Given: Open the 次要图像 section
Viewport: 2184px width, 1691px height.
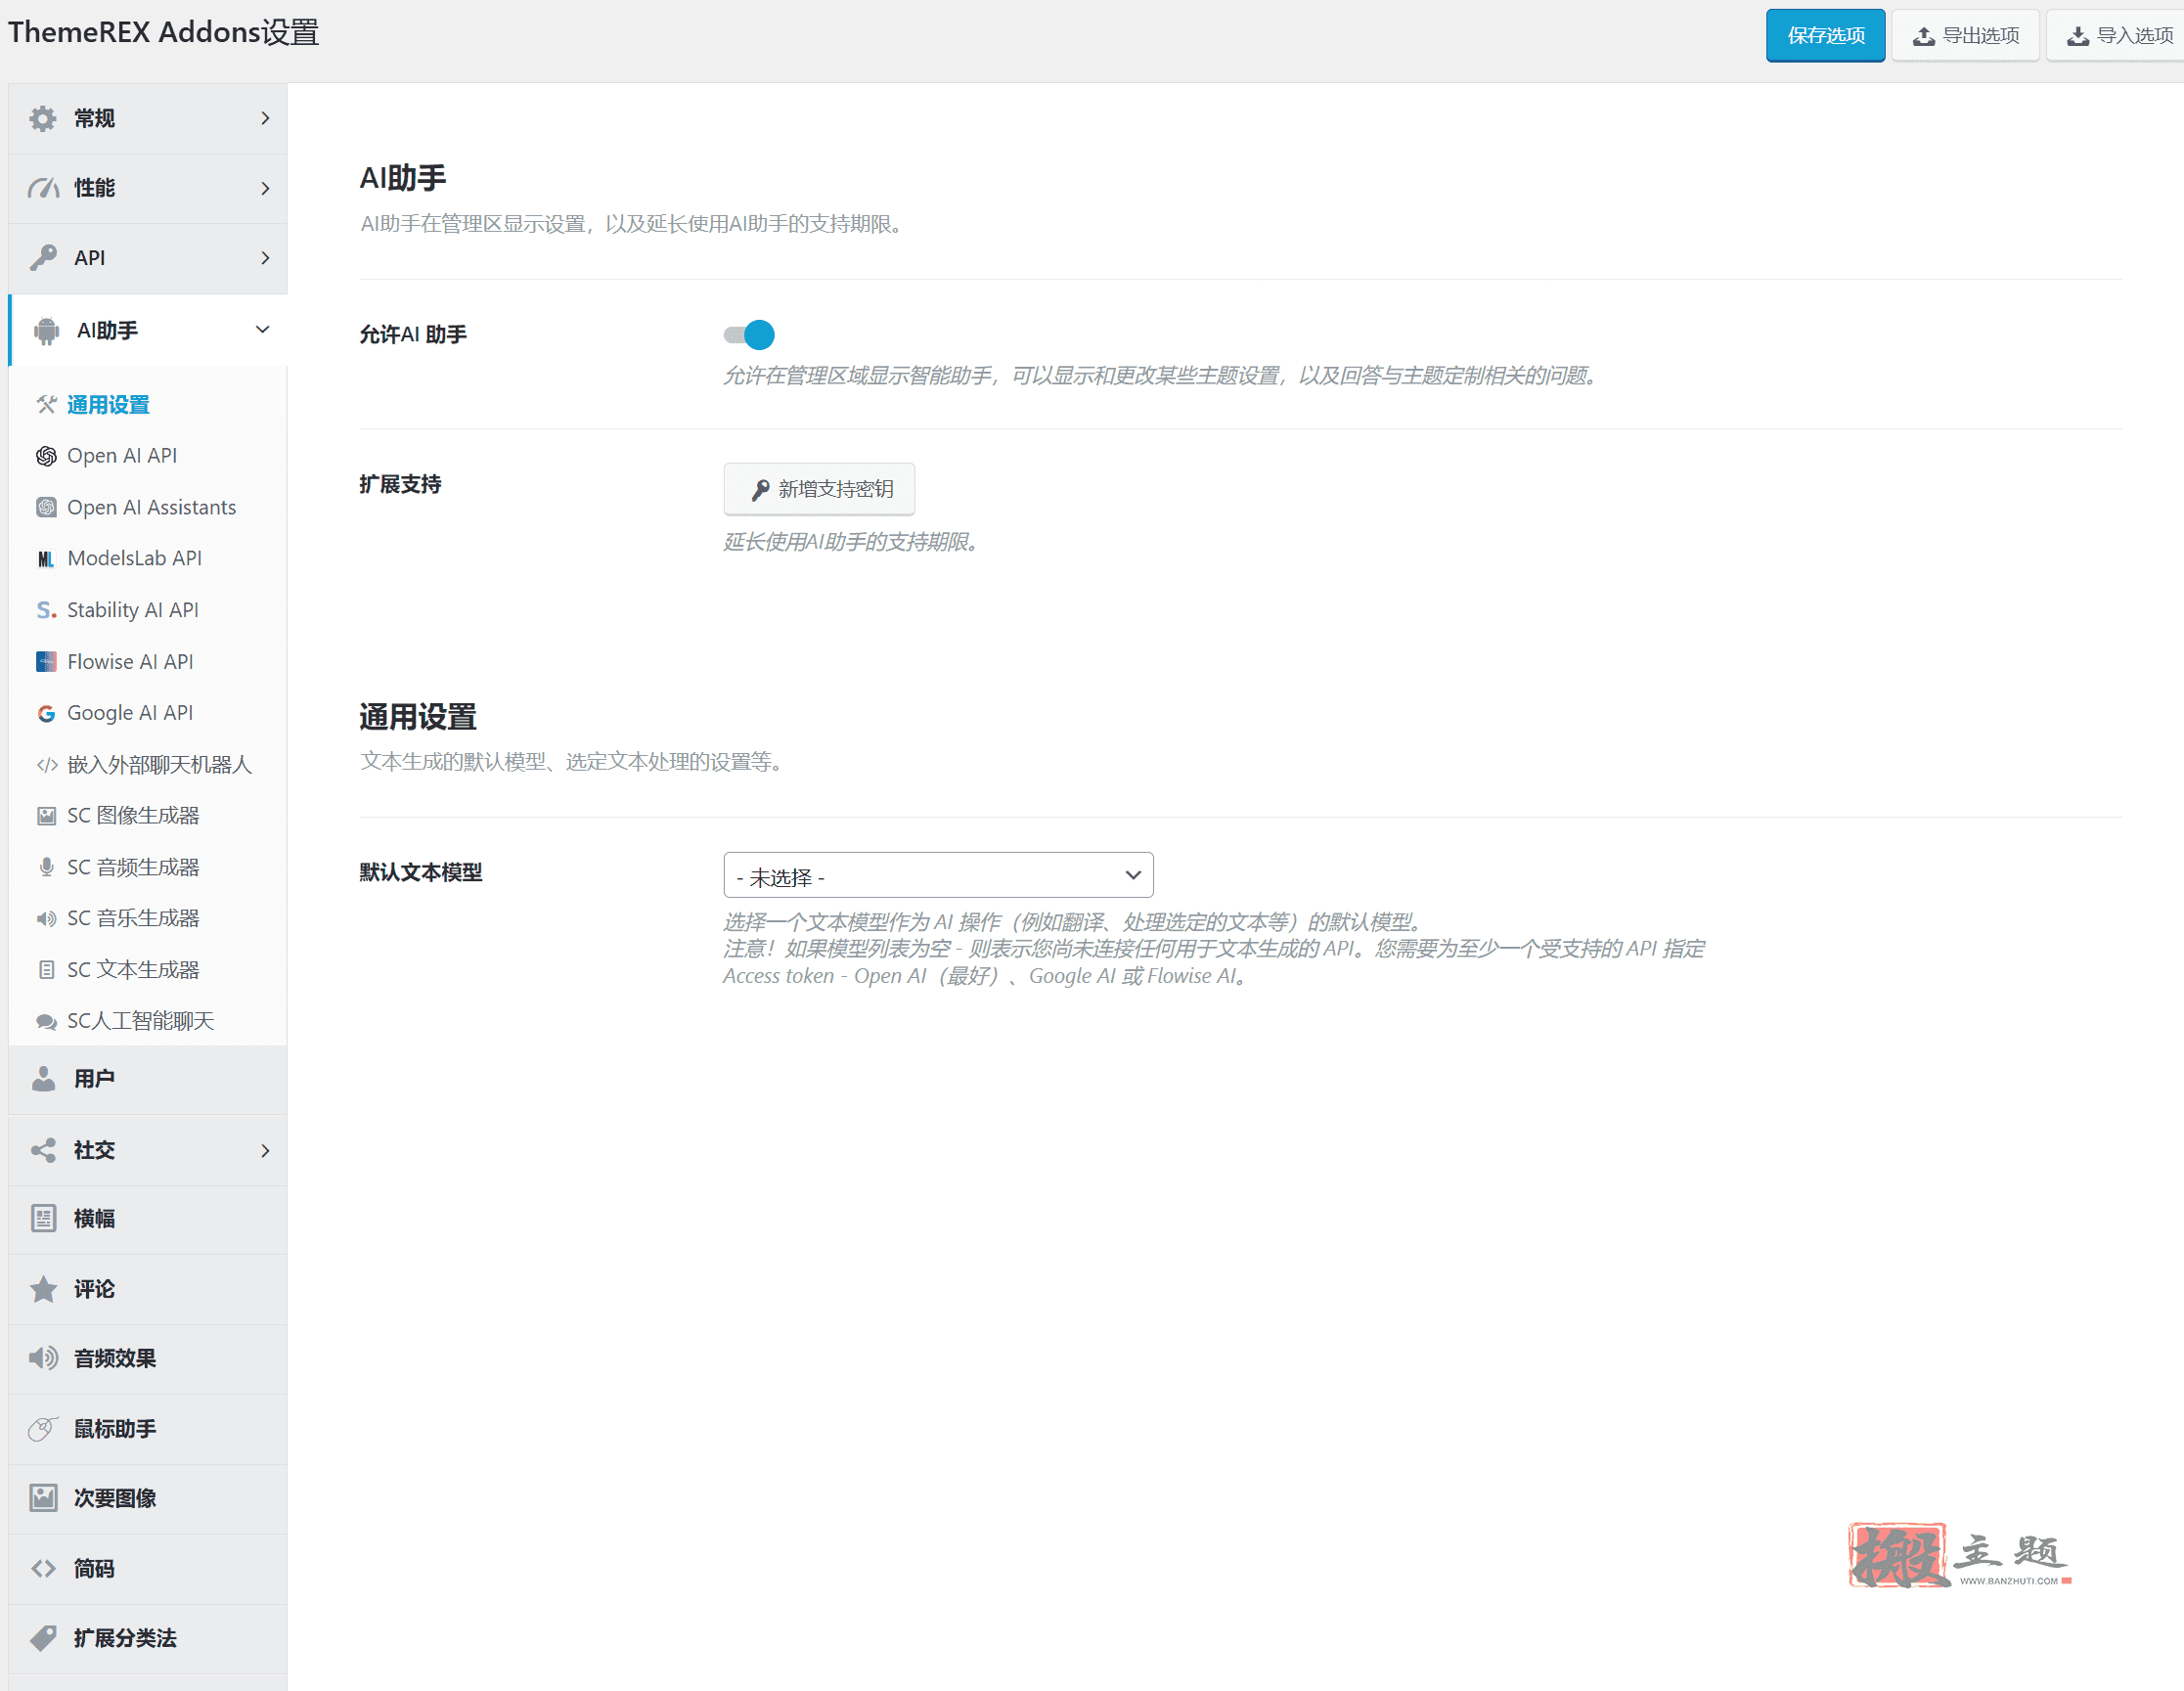Looking at the screenshot, I should tap(147, 1499).
